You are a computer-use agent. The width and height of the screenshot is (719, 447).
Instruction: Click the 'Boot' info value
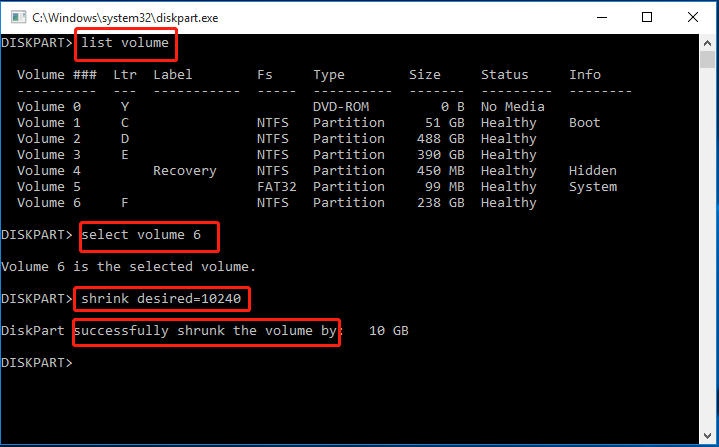point(585,123)
